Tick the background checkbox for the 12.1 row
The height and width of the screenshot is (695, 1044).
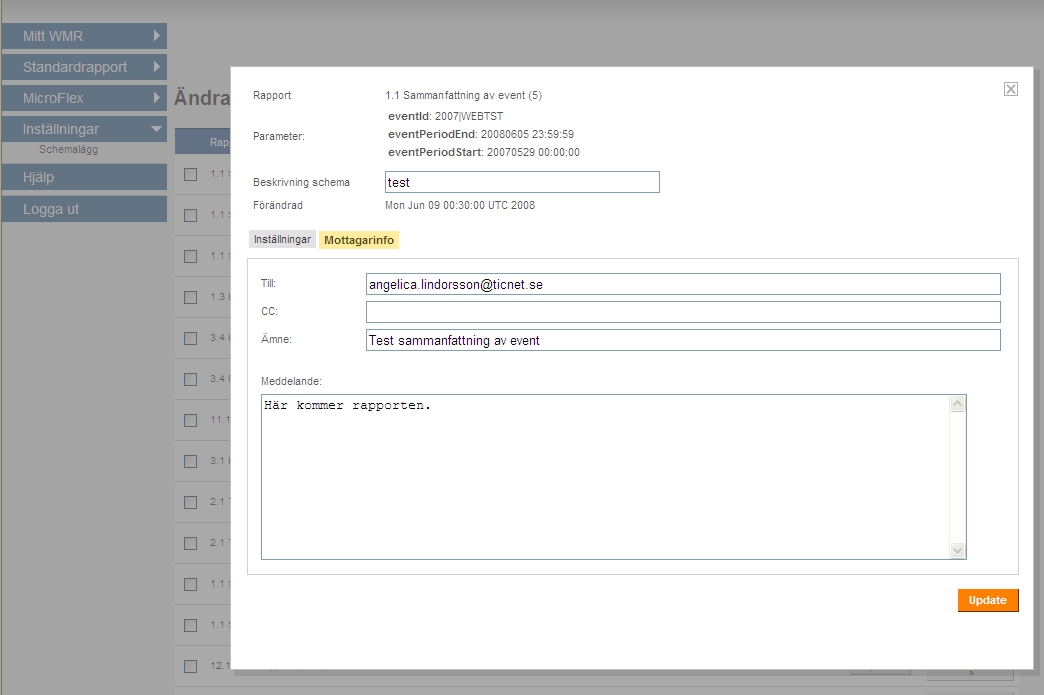[x=190, y=666]
